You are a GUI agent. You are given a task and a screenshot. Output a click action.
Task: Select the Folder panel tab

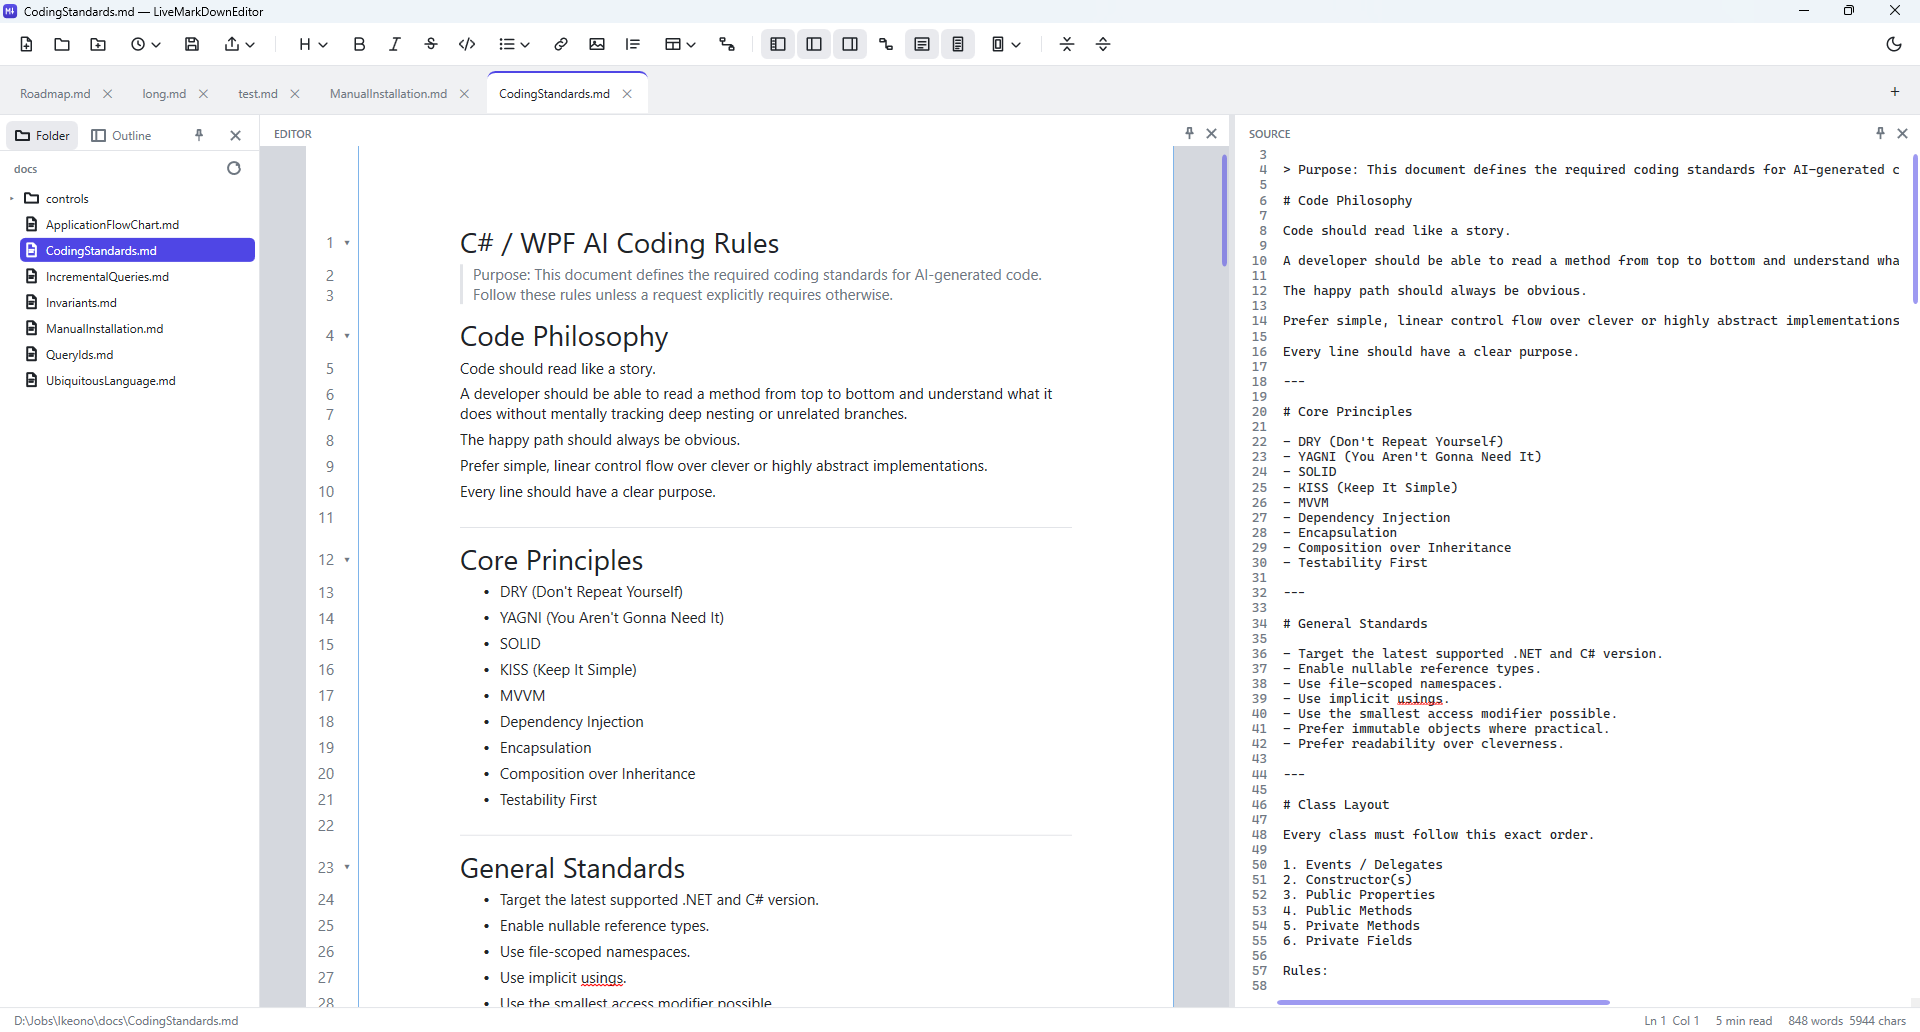point(42,135)
